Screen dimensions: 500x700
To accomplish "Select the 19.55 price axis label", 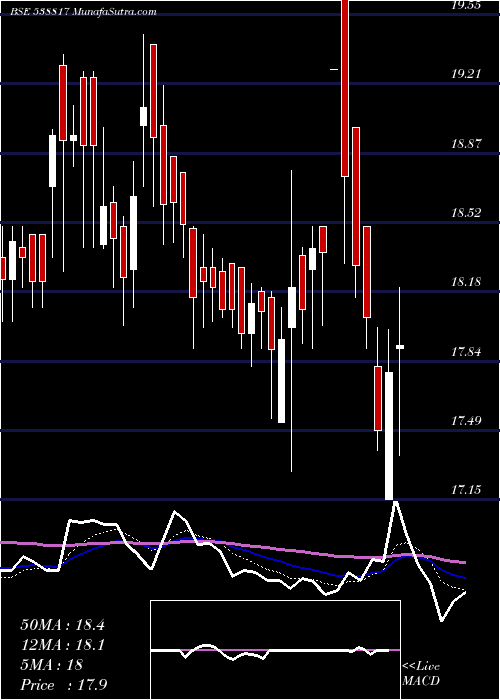I will pyautogui.click(x=466, y=5).
